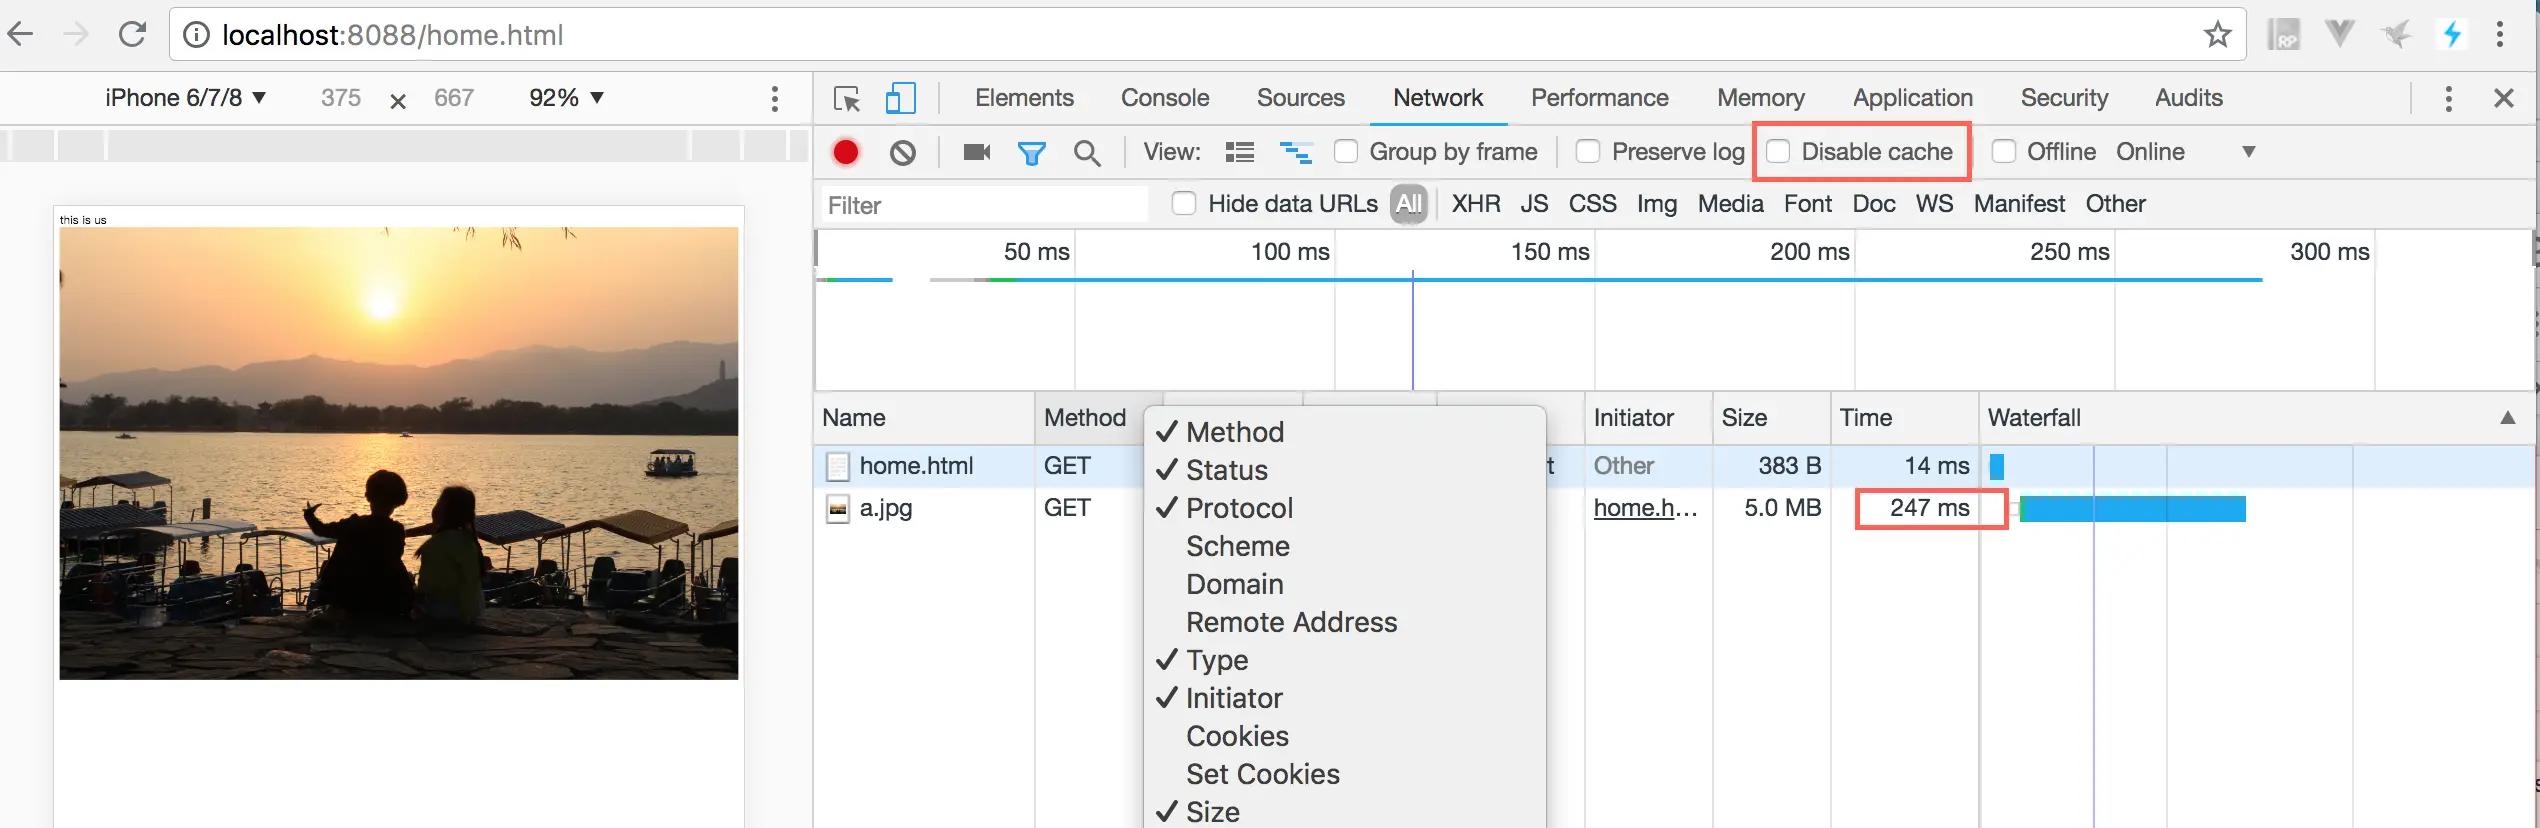Open the iPhone 6/7/8 device dropdown
This screenshot has width=2540, height=828.
(185, 98)
